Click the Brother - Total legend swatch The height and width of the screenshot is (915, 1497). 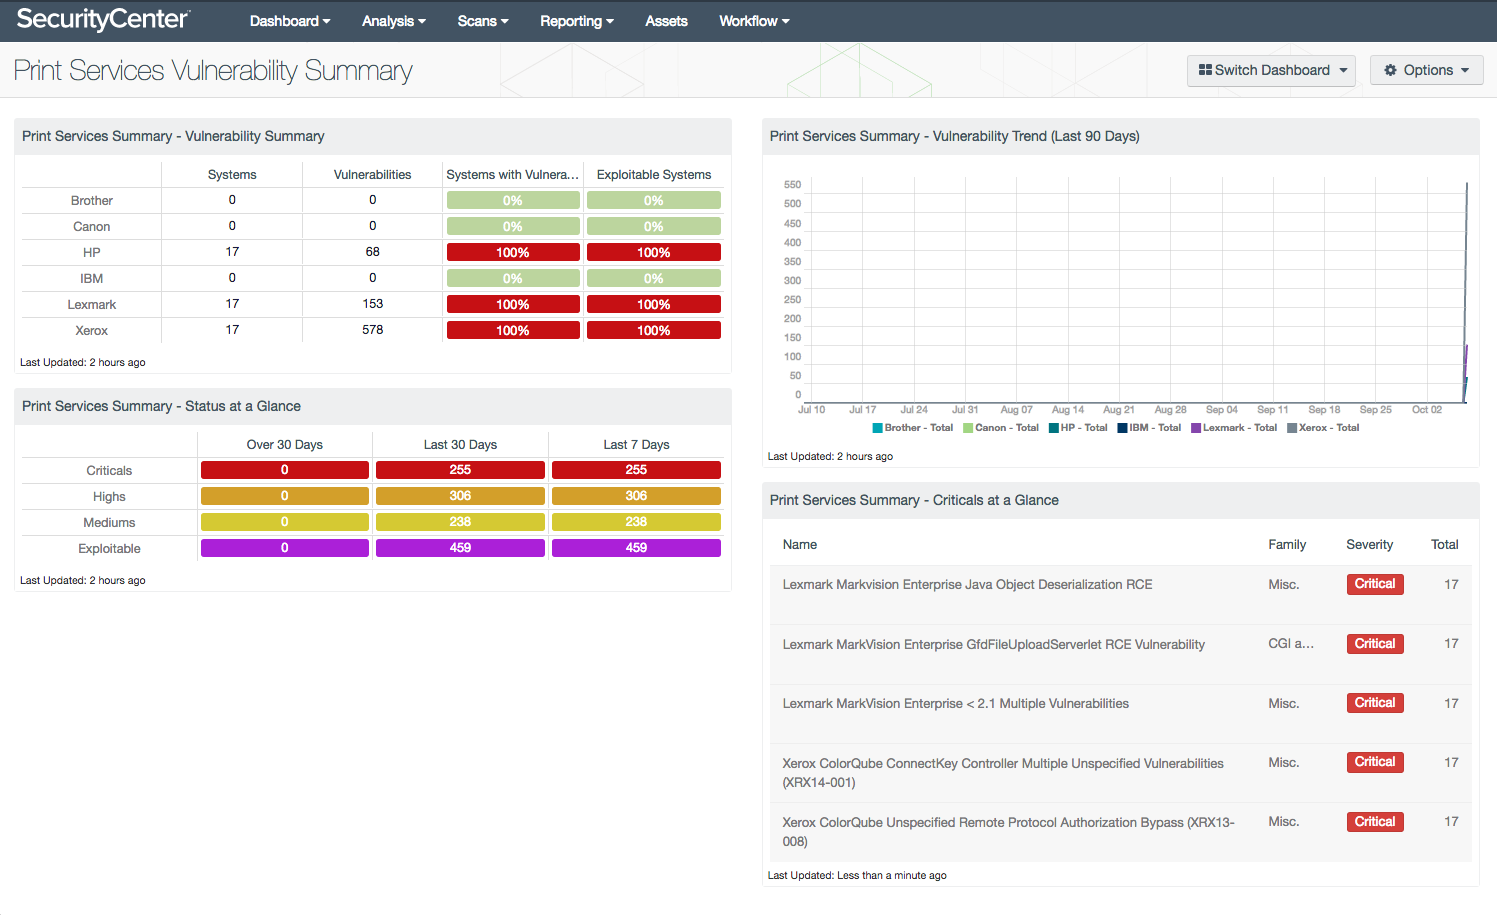[877, 428]
